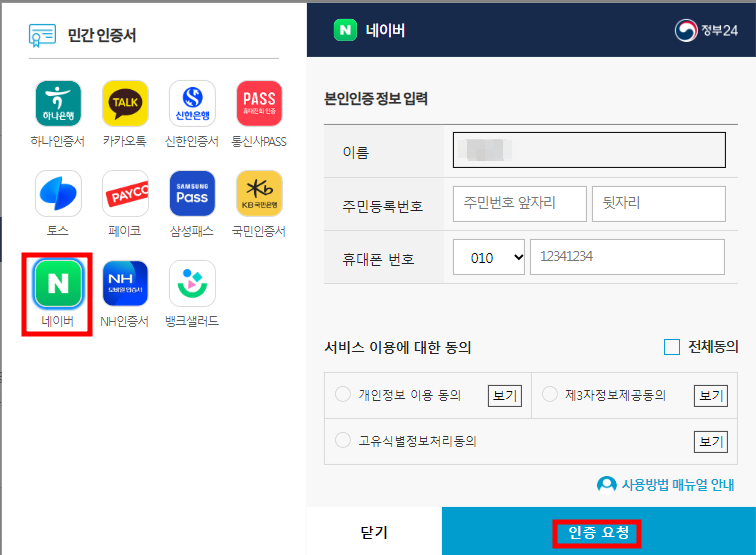Choose the 카카오톡 TALK certificate icon
Screen dimensions: 756x555
[x=125, y=104]
